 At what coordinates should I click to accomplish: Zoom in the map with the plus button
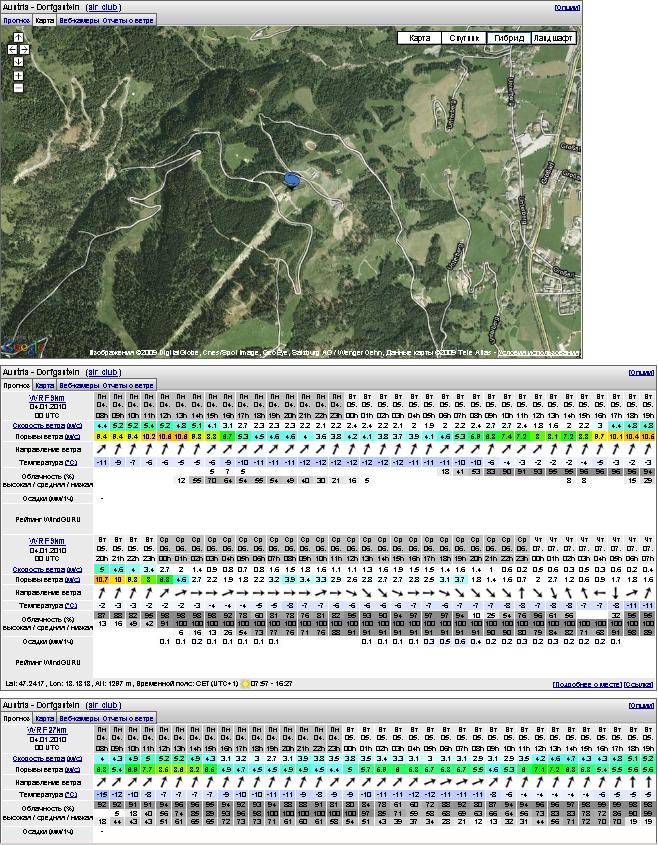click(x=18, y=75)
